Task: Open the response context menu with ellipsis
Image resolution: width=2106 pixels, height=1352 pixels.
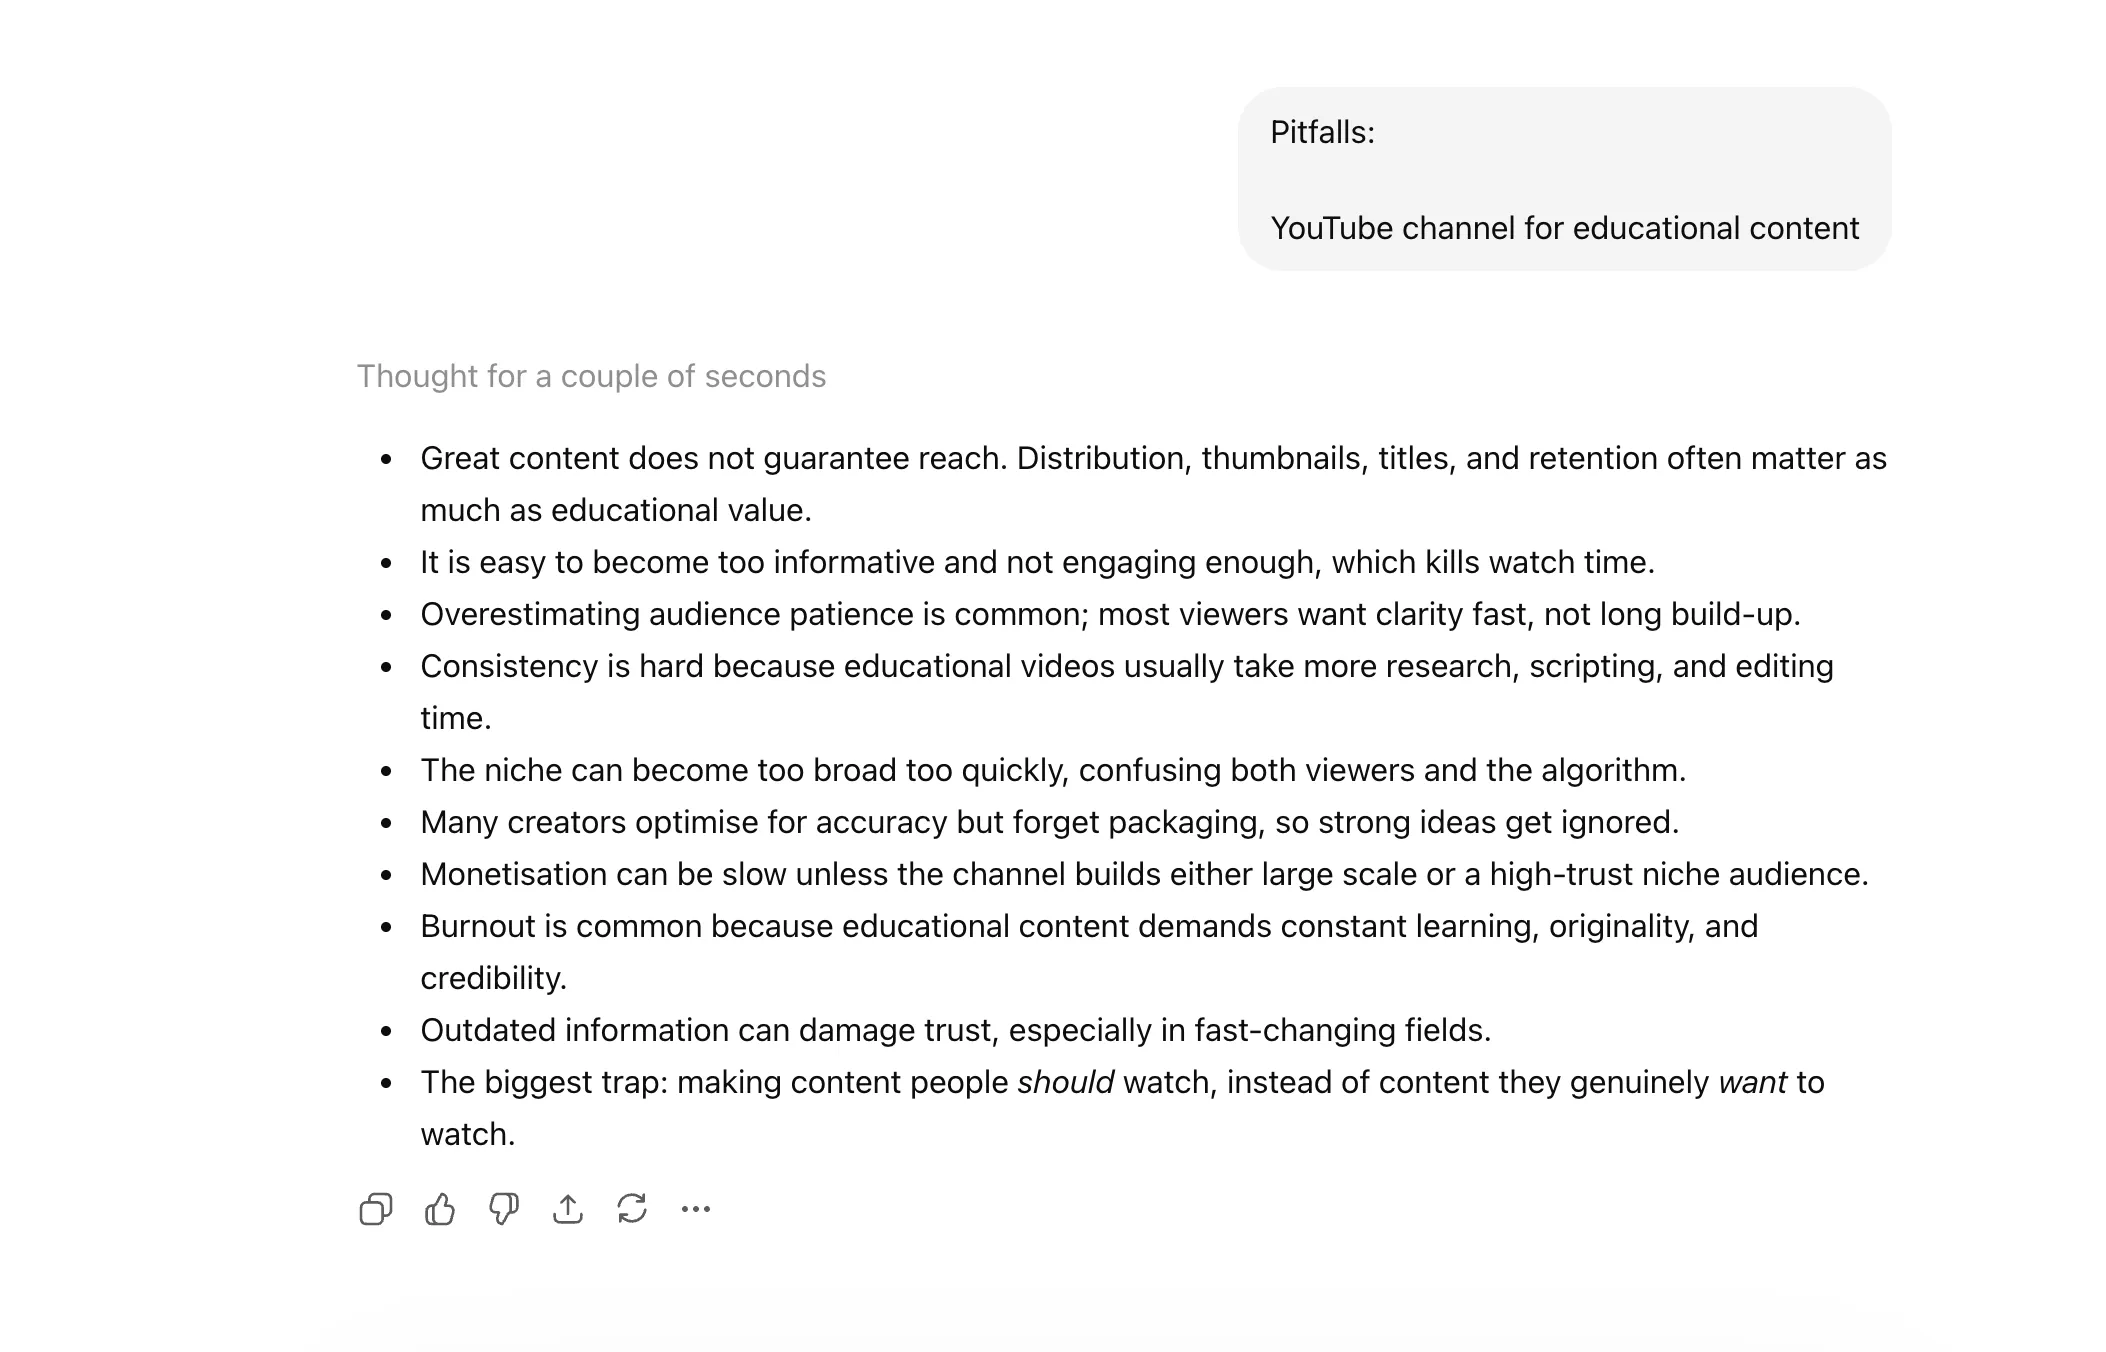Action: (696, 1208)
